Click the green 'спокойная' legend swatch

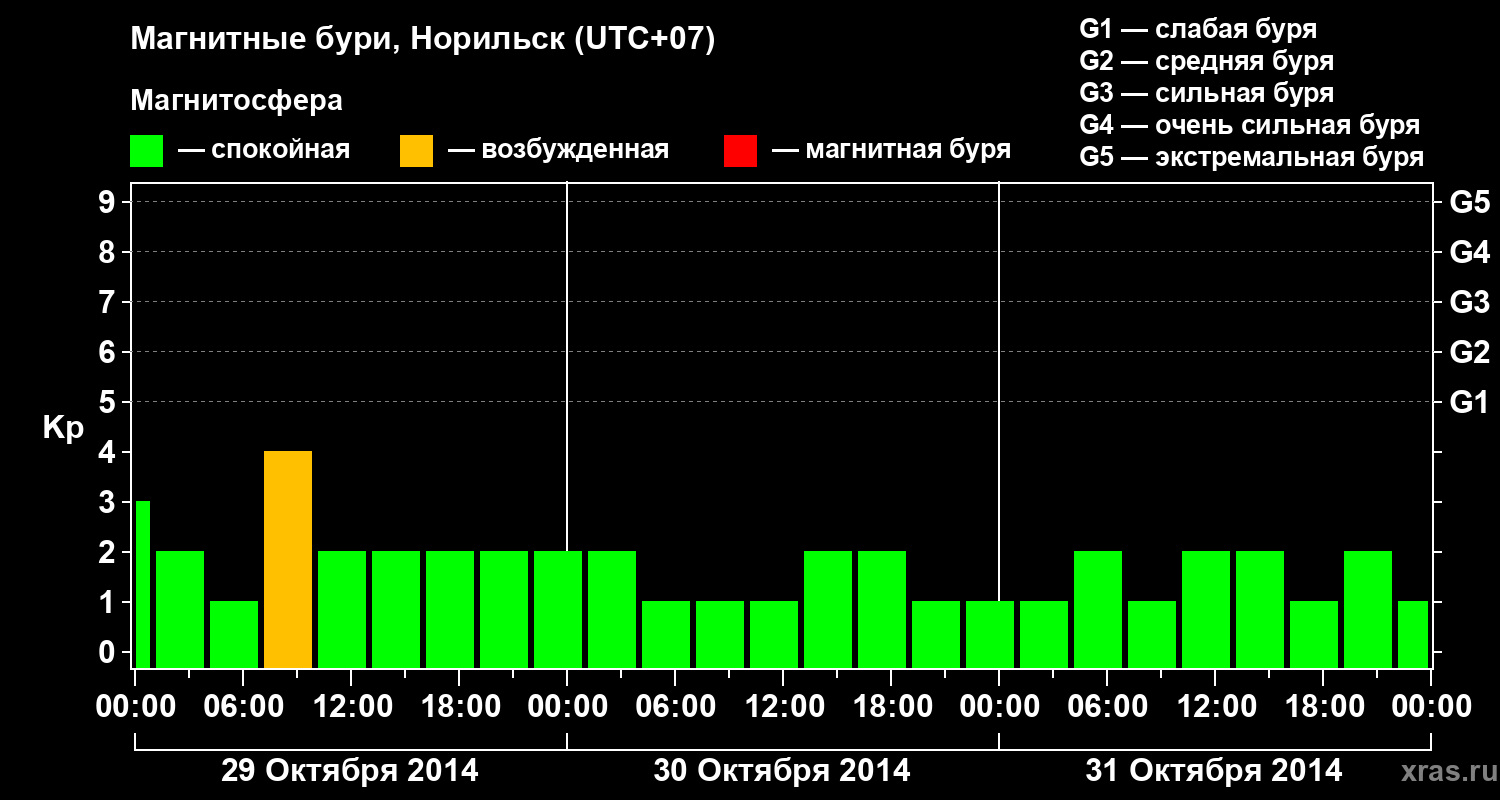pos(146,151)
